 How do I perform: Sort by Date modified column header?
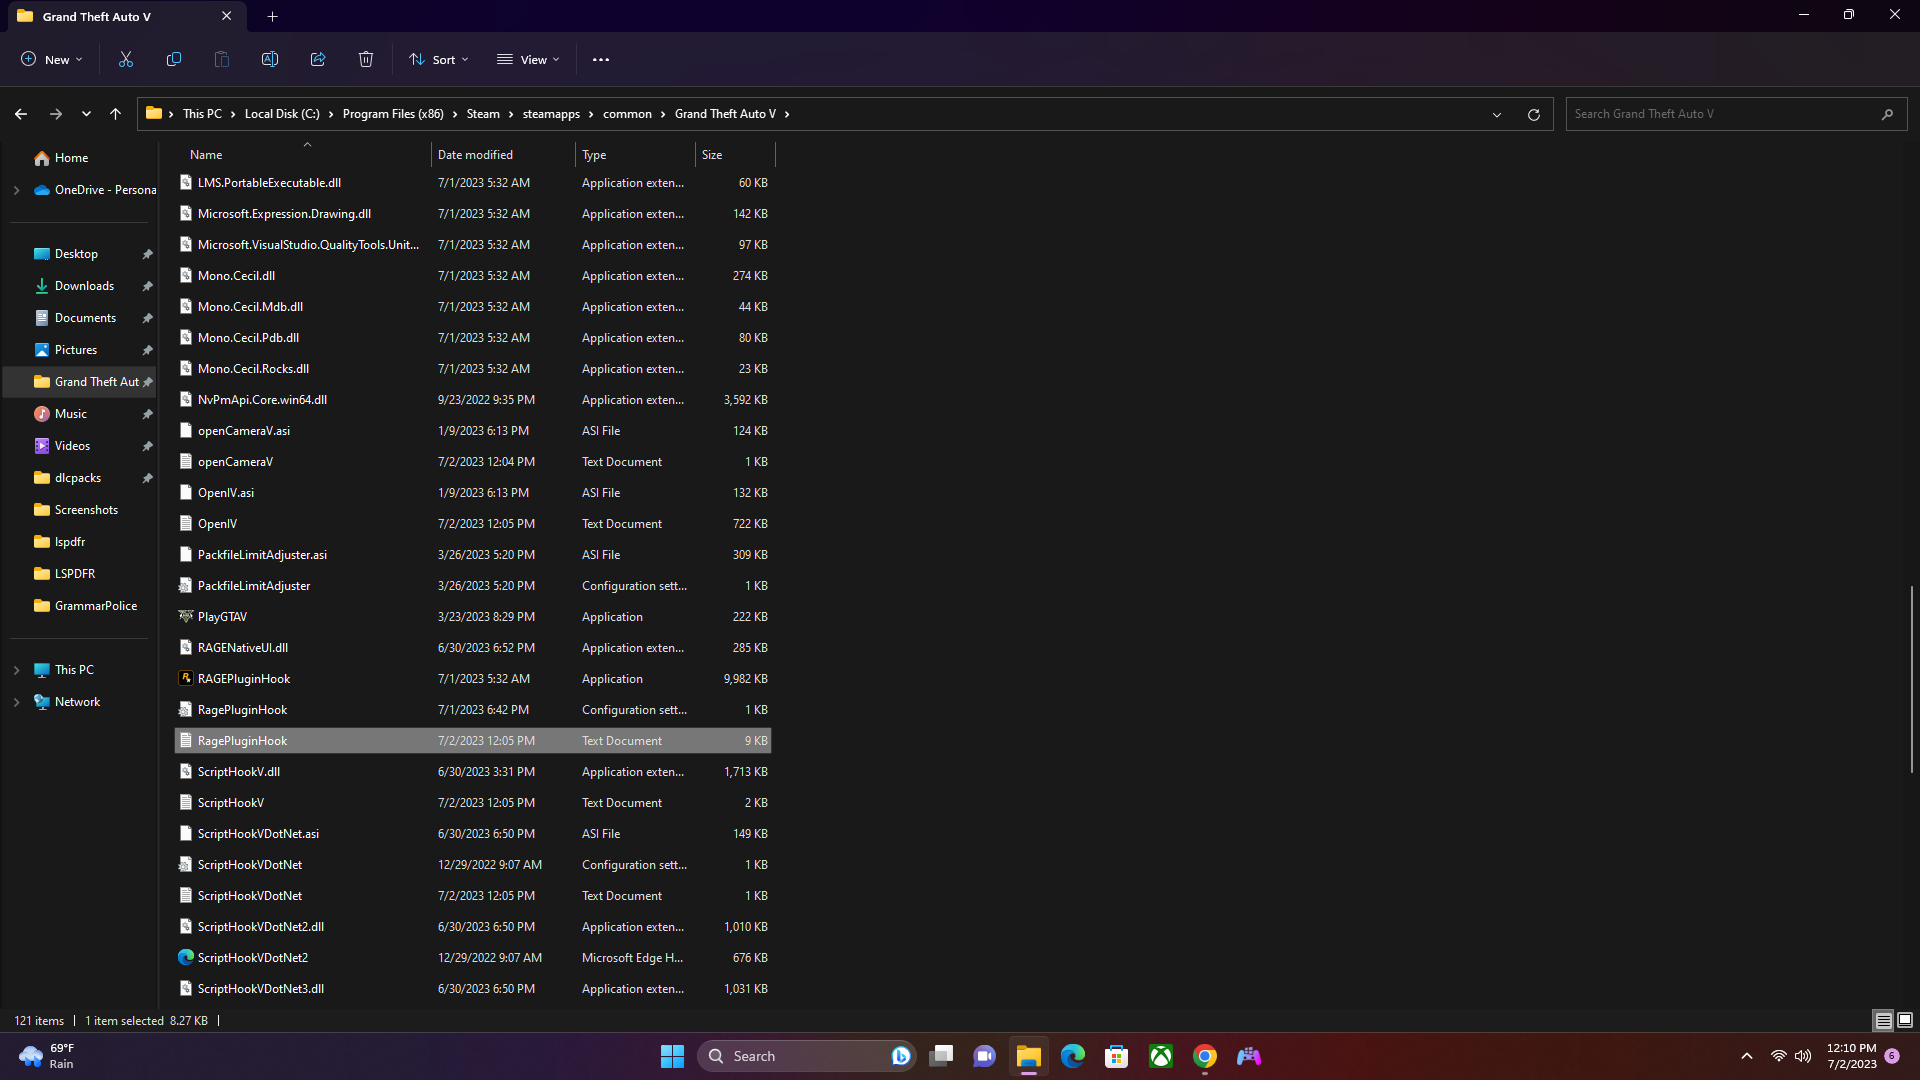[475, 155]
